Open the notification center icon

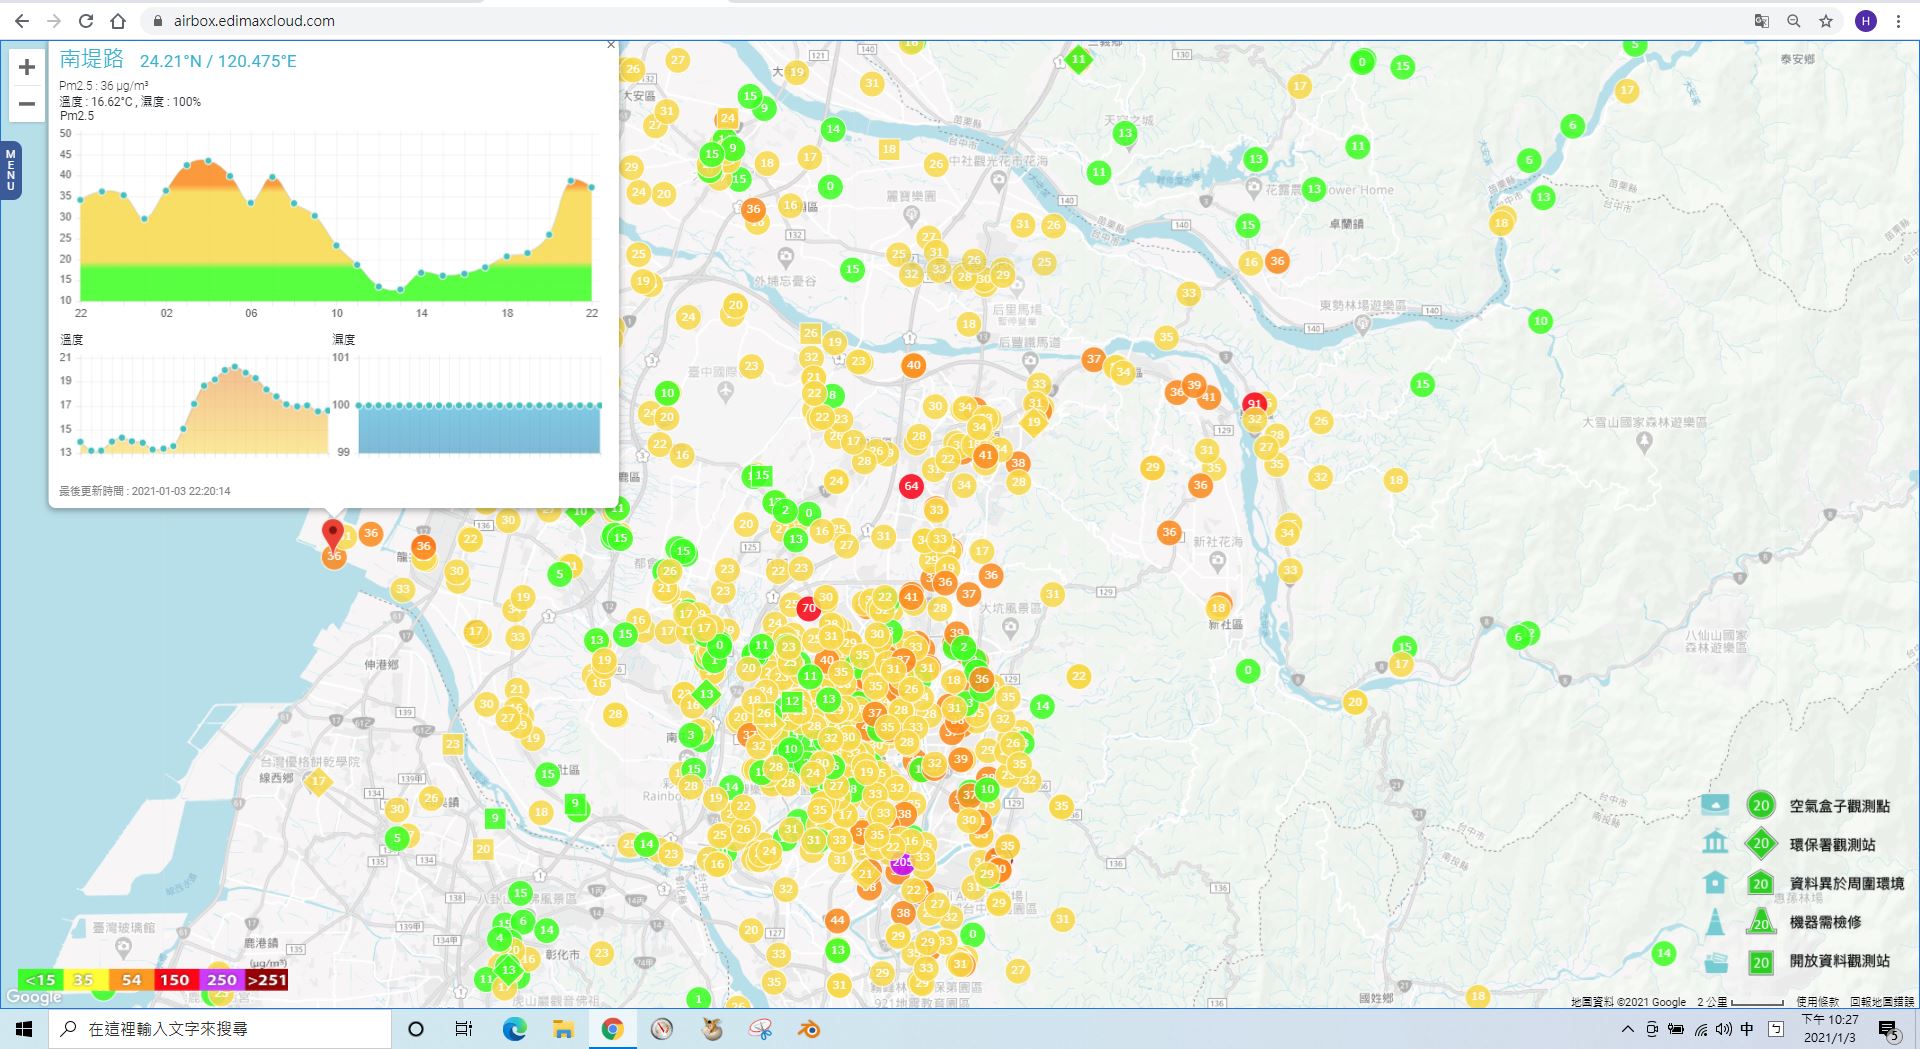coord(1888,1029)
